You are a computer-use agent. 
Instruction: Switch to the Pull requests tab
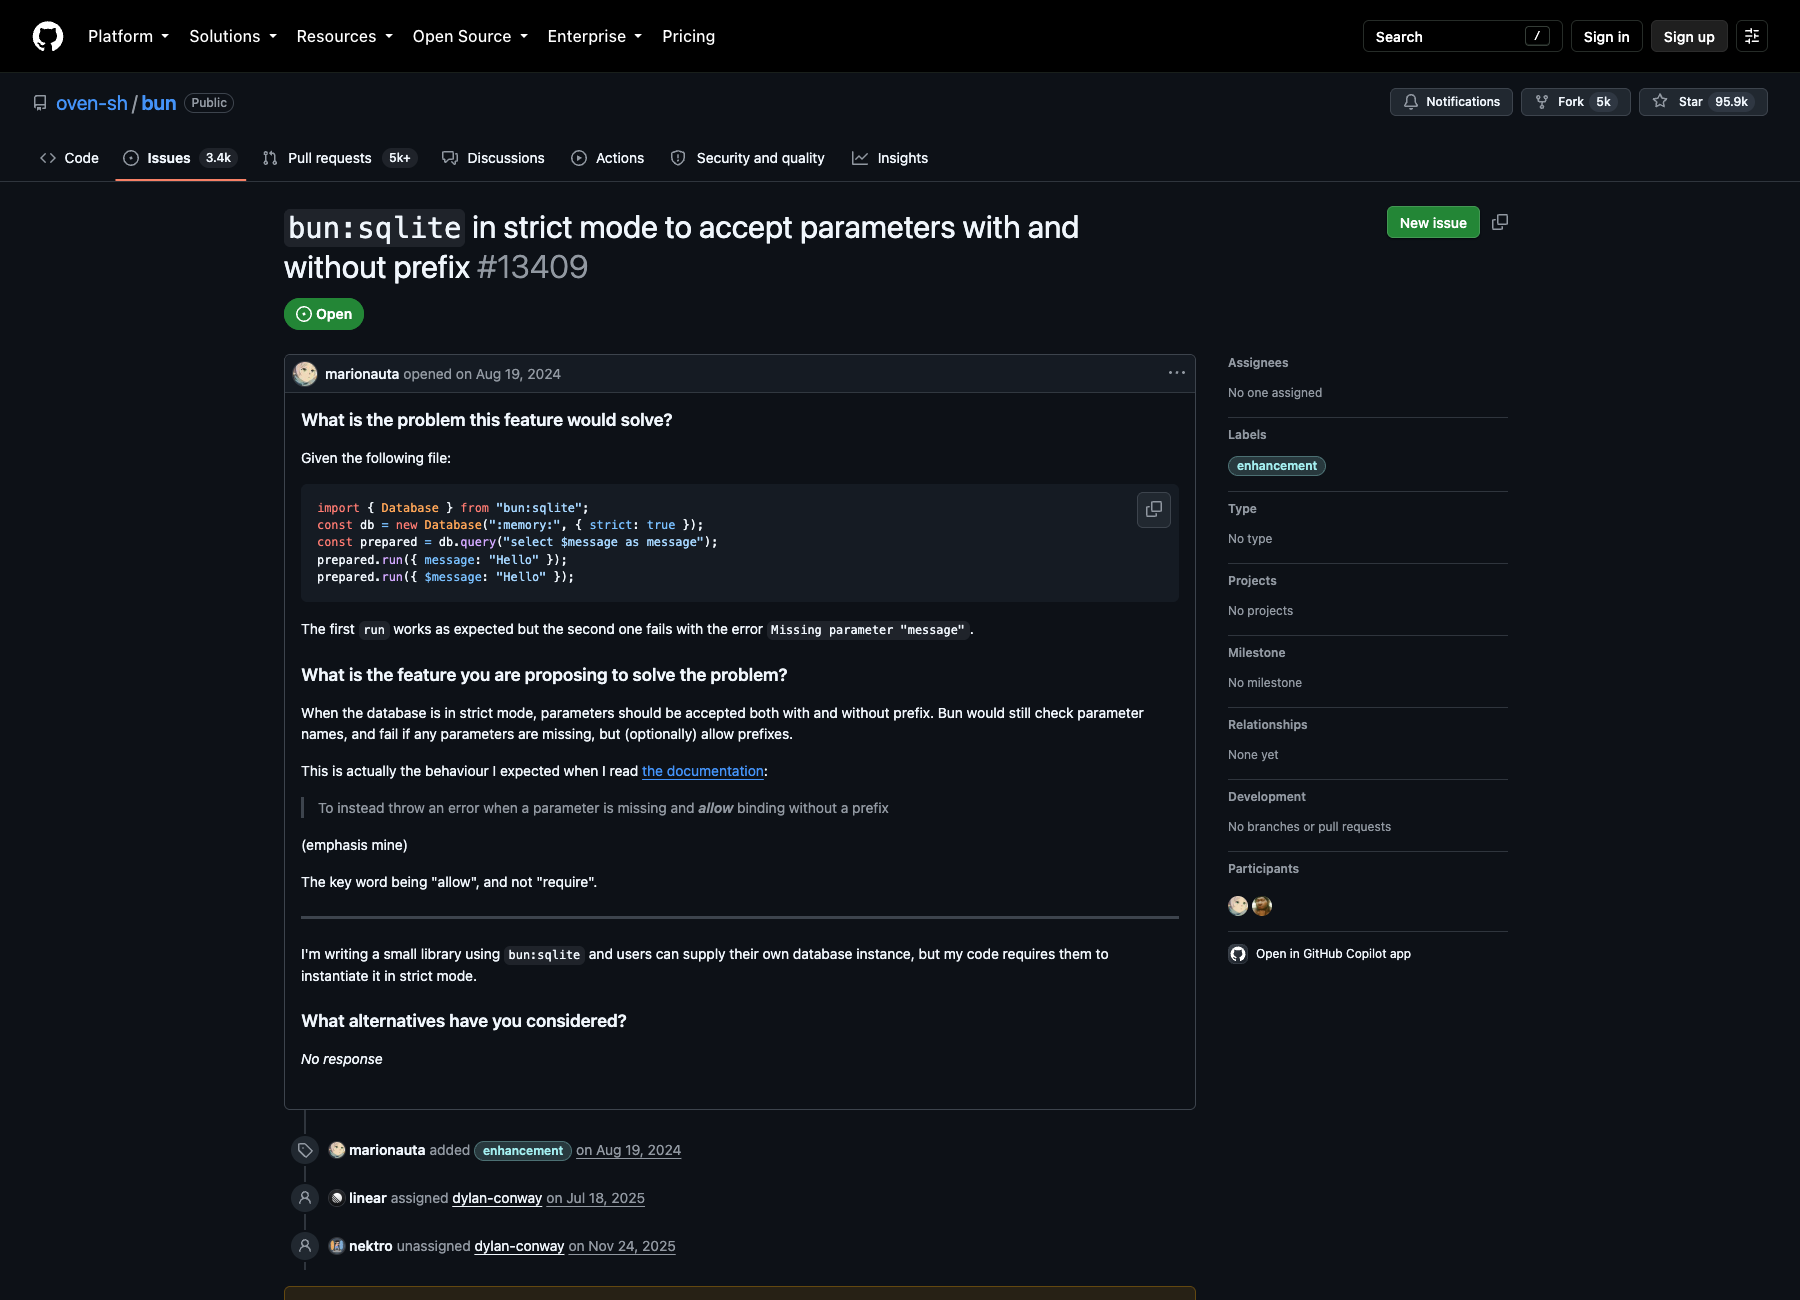(339, 158)
